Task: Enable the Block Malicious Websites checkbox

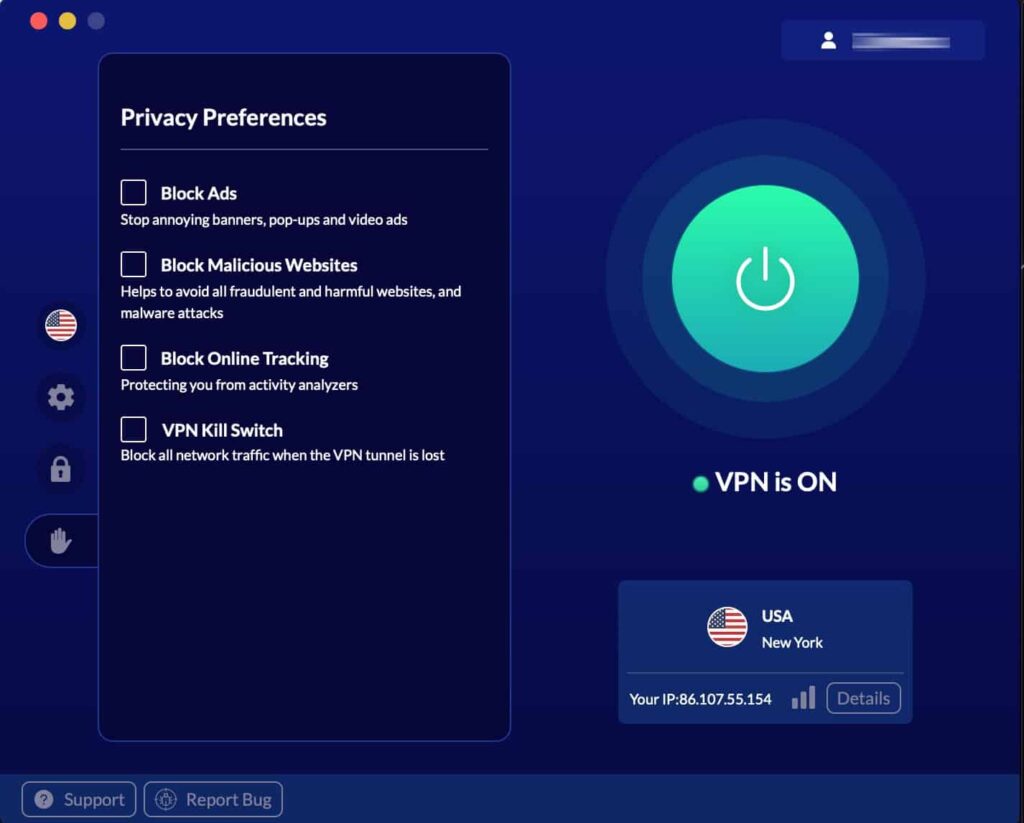Action: (x=134, y=265)
